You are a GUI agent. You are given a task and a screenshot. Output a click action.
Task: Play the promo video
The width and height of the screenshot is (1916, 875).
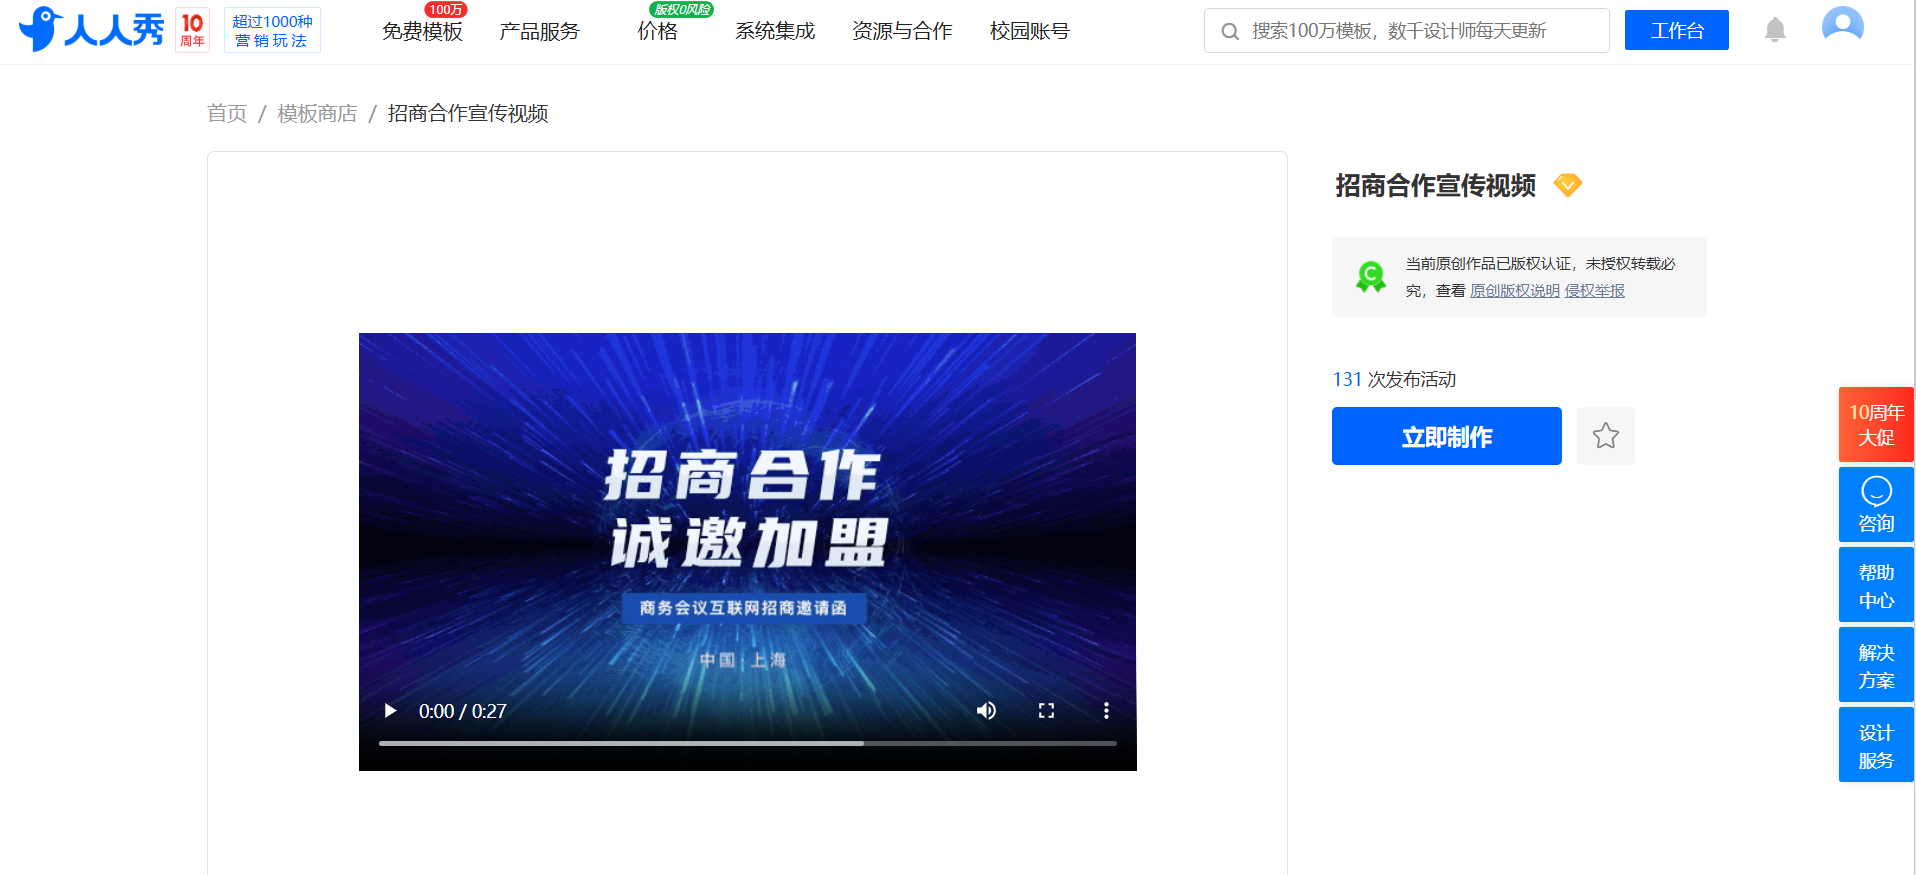click(390, 711)
